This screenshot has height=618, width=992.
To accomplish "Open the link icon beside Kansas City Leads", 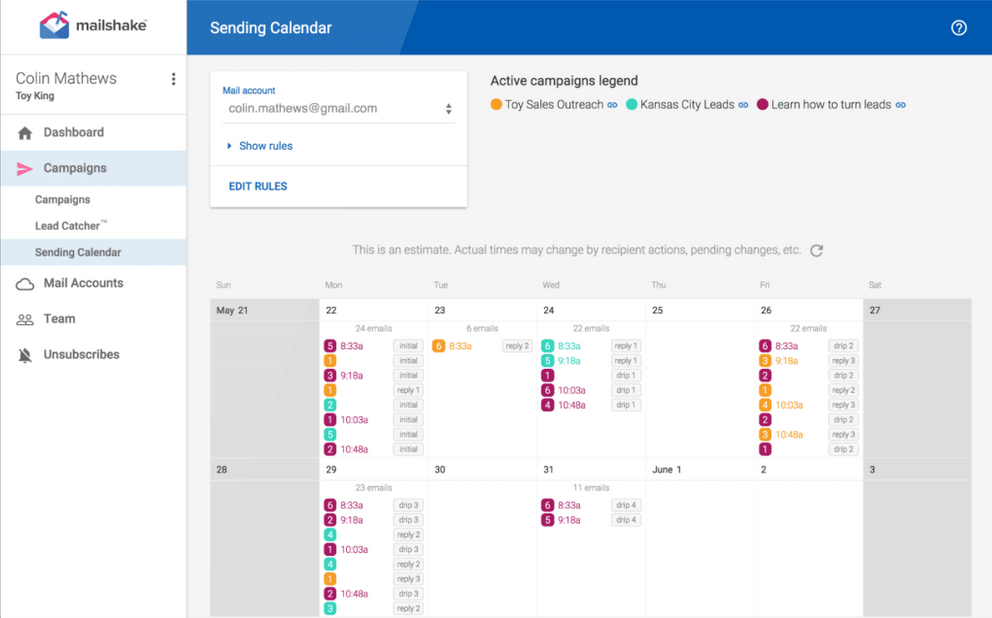I will coord(743,105).
